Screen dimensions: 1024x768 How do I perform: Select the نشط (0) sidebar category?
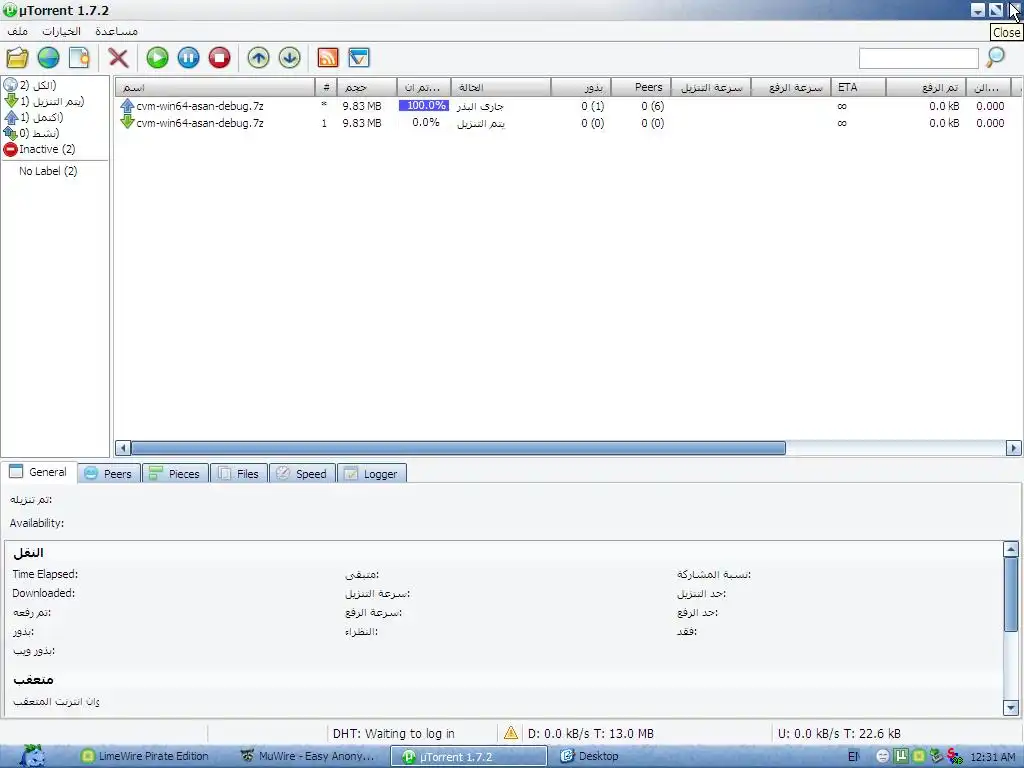(32, 133)
